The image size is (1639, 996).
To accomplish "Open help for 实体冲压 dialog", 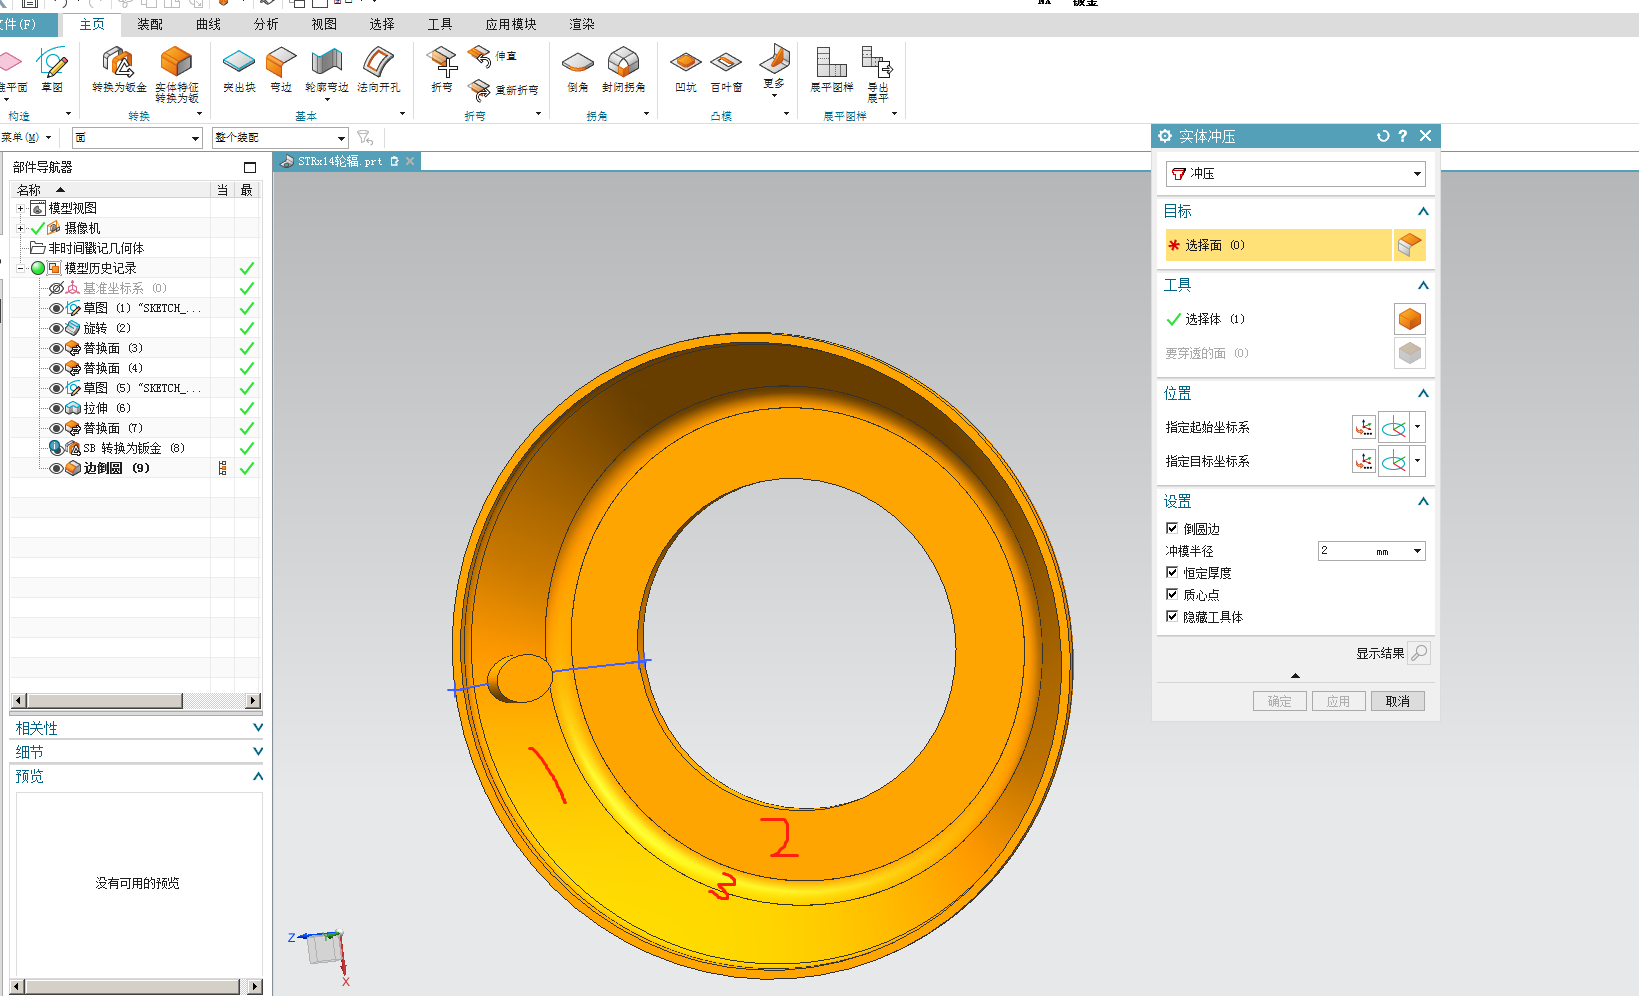I will (x=1403, y=136).
